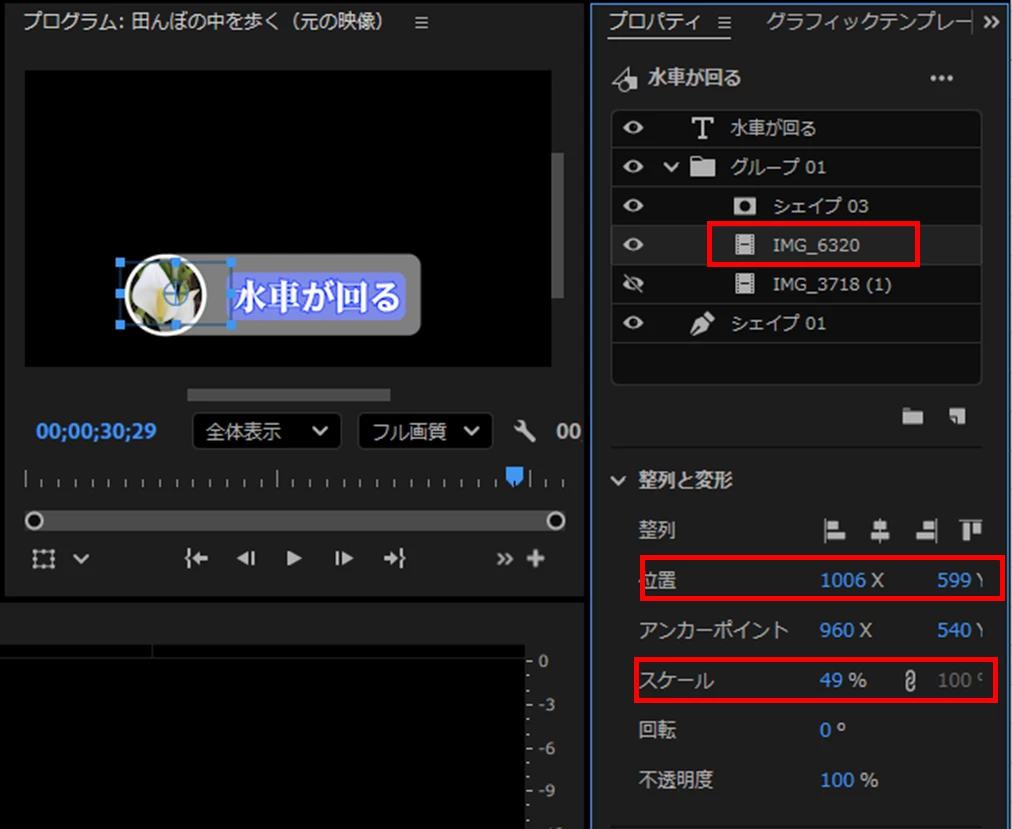The height and width of the screenshot is (829, 1012).
Task: Click the blue playhead on time ruler
Action: [514, 476]
